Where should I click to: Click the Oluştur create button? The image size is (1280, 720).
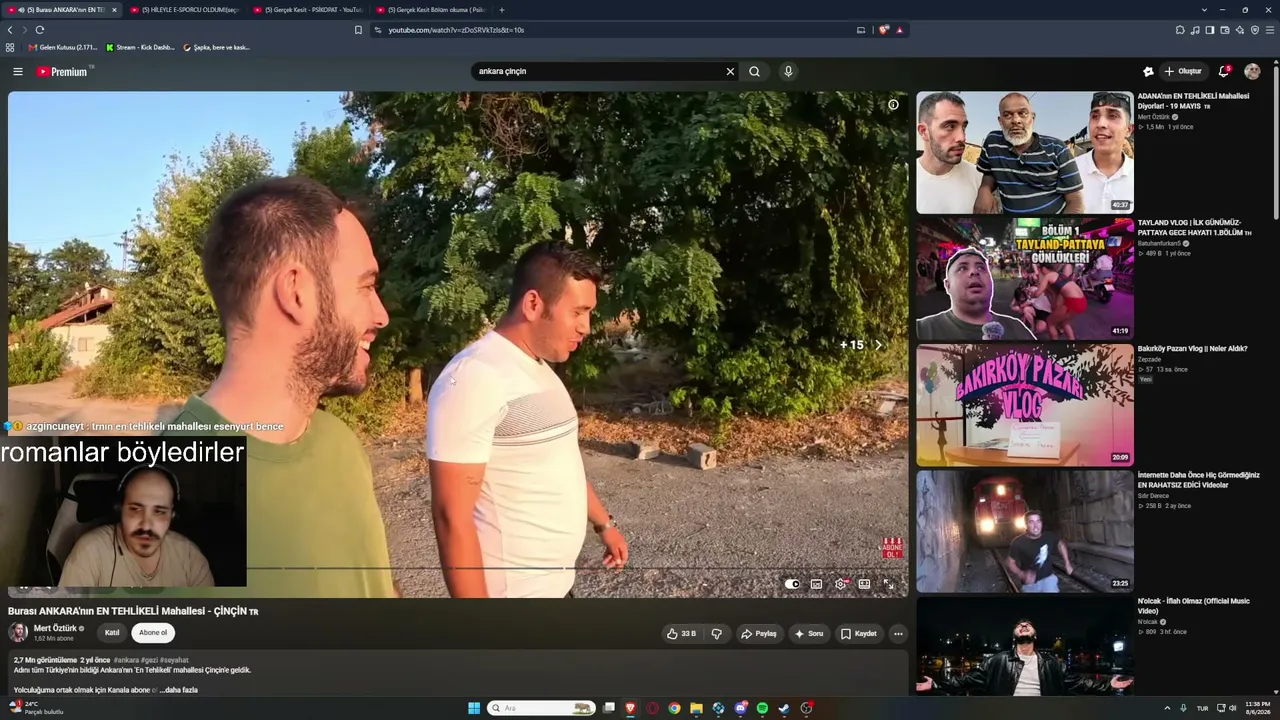coord(1183,71)
